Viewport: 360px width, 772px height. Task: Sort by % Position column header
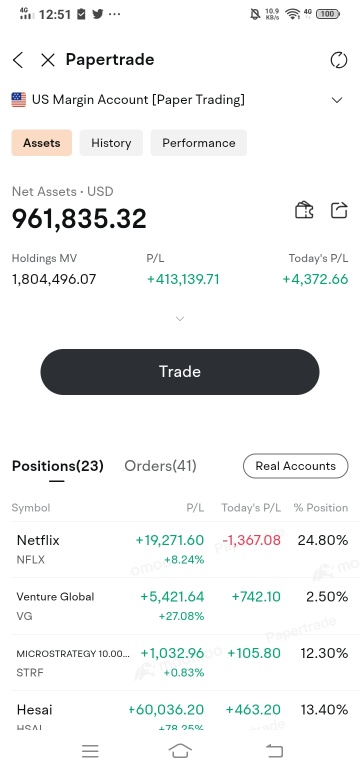[321, 508]
